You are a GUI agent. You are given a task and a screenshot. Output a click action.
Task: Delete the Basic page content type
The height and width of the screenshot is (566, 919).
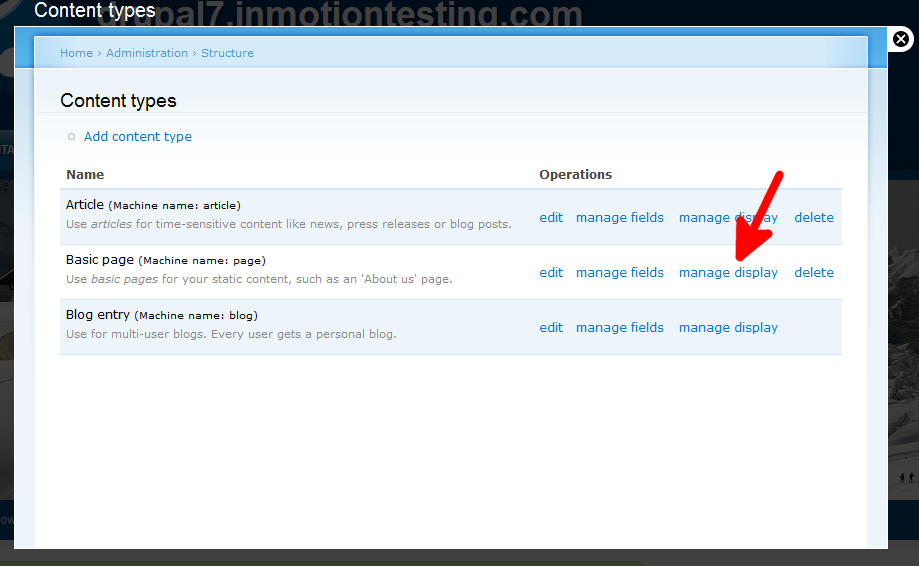814,272
